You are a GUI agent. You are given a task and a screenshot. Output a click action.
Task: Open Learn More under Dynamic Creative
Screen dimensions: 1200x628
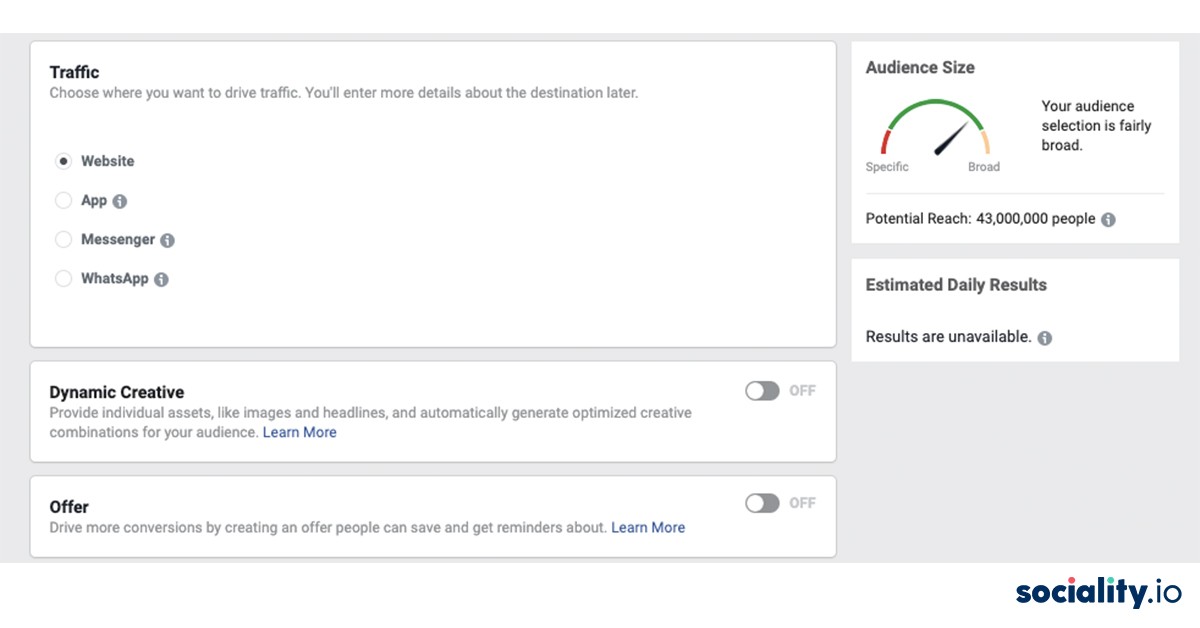[300, 432]
